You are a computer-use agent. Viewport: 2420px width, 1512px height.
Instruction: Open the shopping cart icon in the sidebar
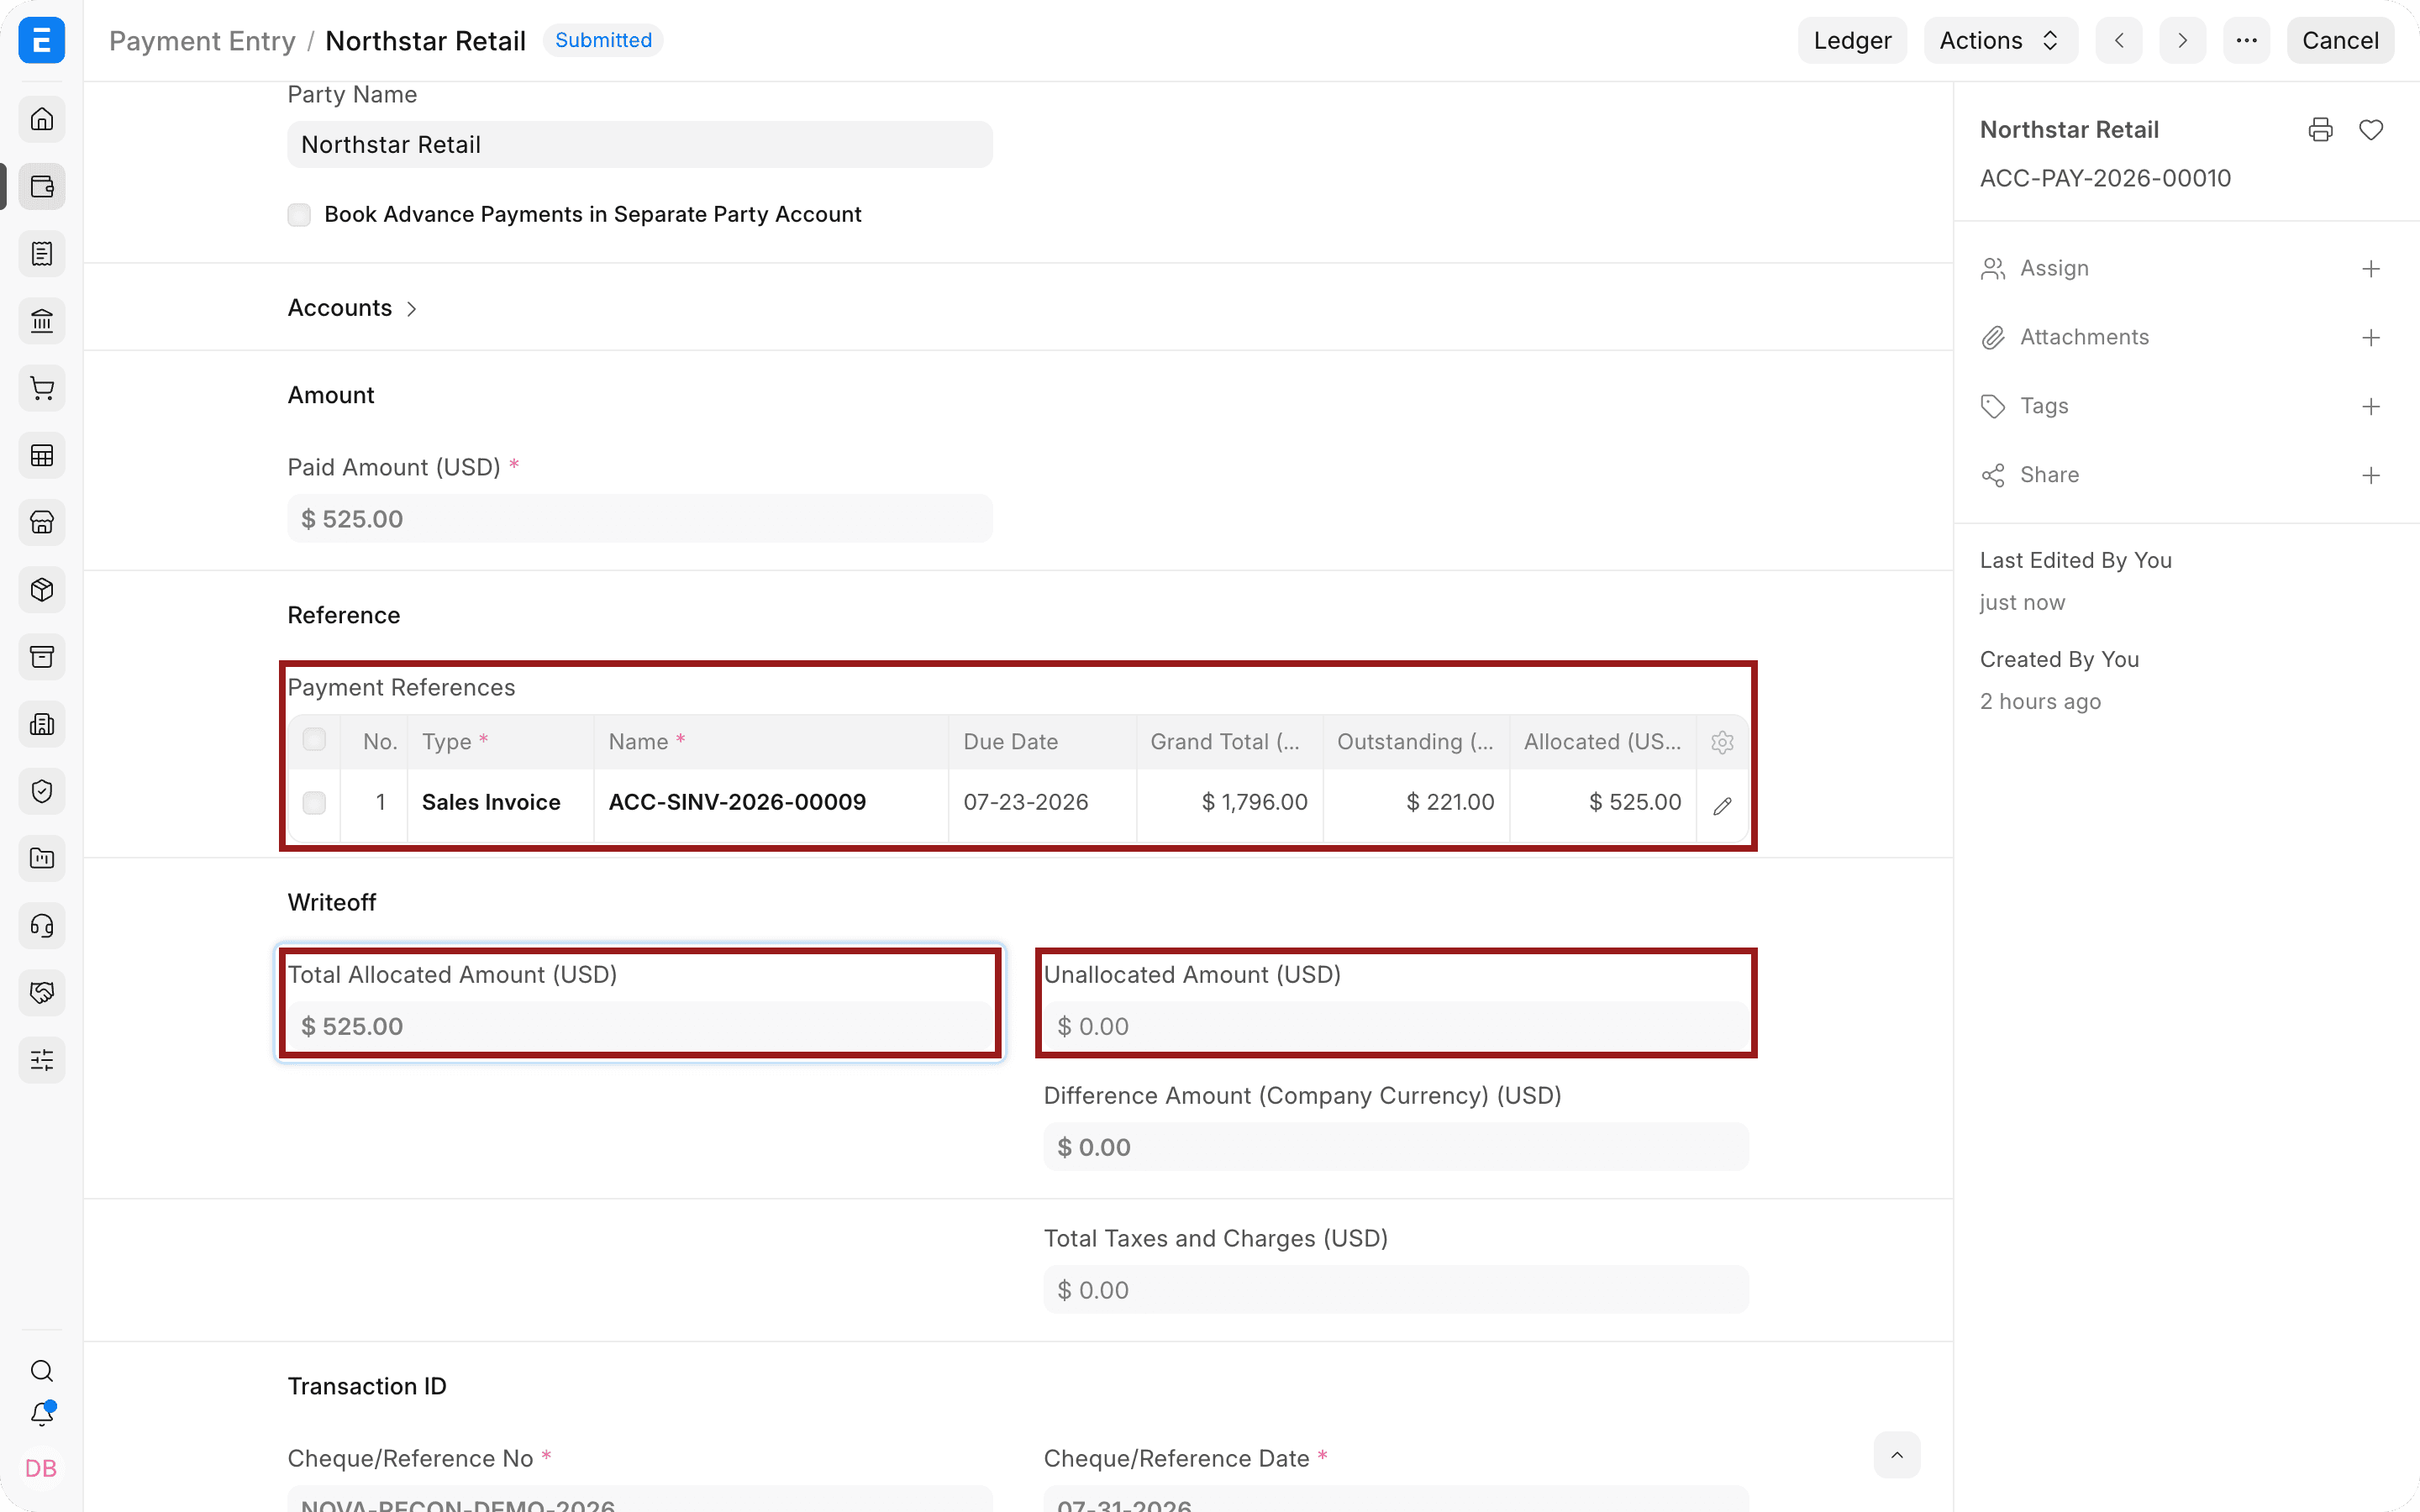point(42,388)
